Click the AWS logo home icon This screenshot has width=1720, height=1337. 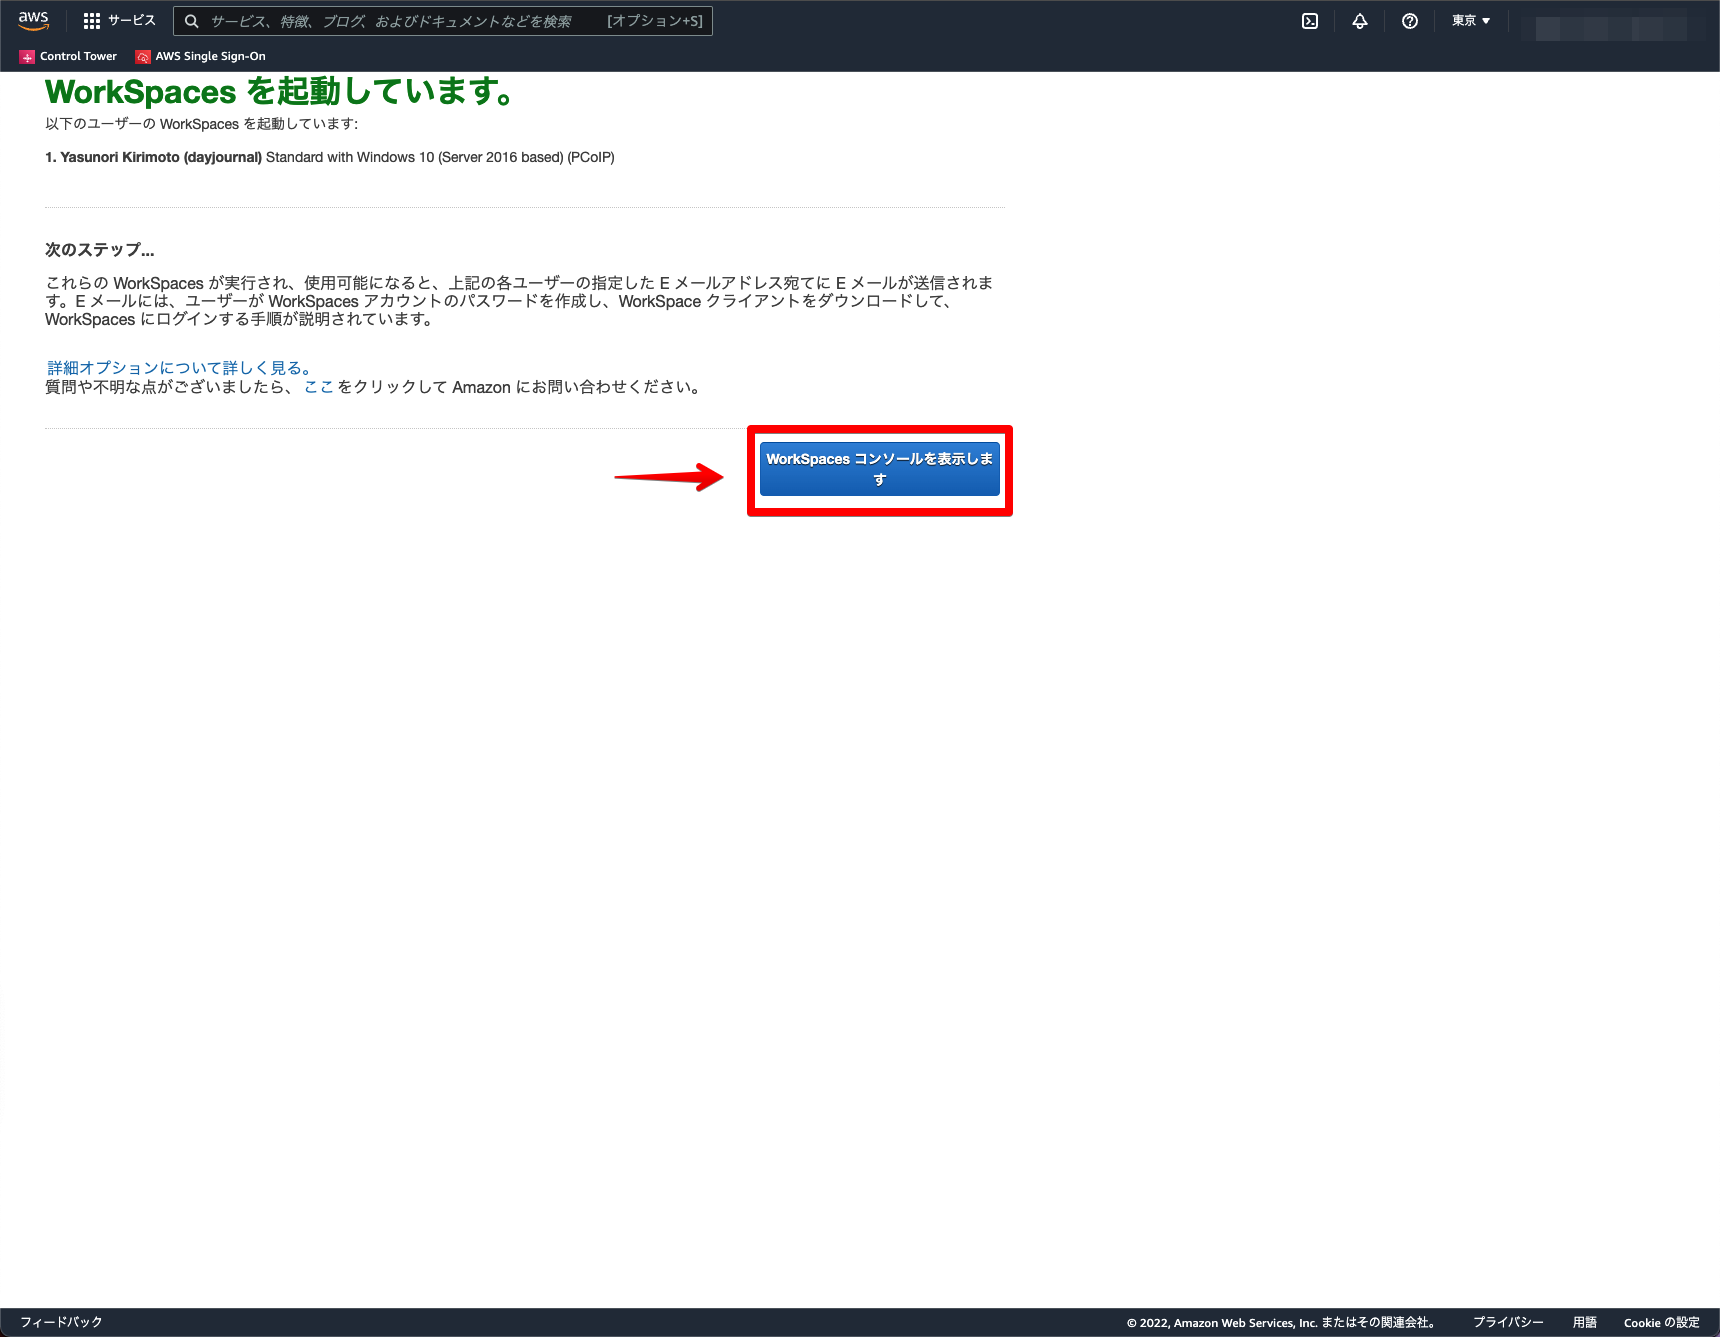tap(33, 21)
